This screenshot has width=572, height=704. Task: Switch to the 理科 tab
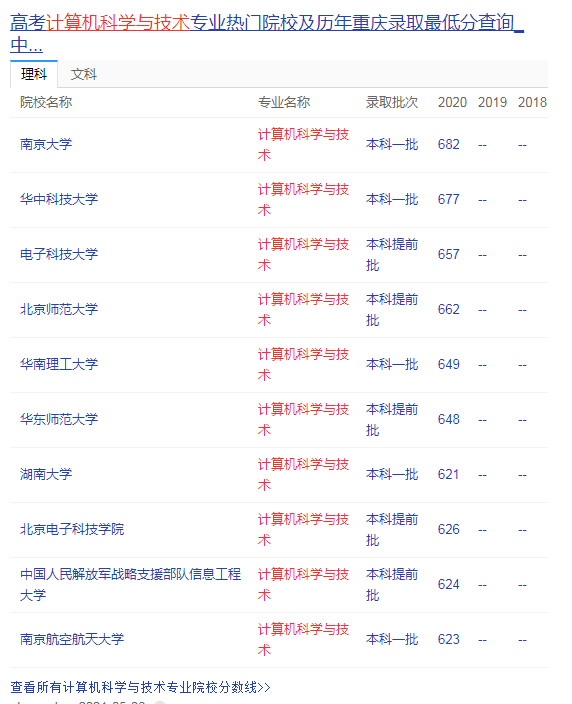(34, 74)
